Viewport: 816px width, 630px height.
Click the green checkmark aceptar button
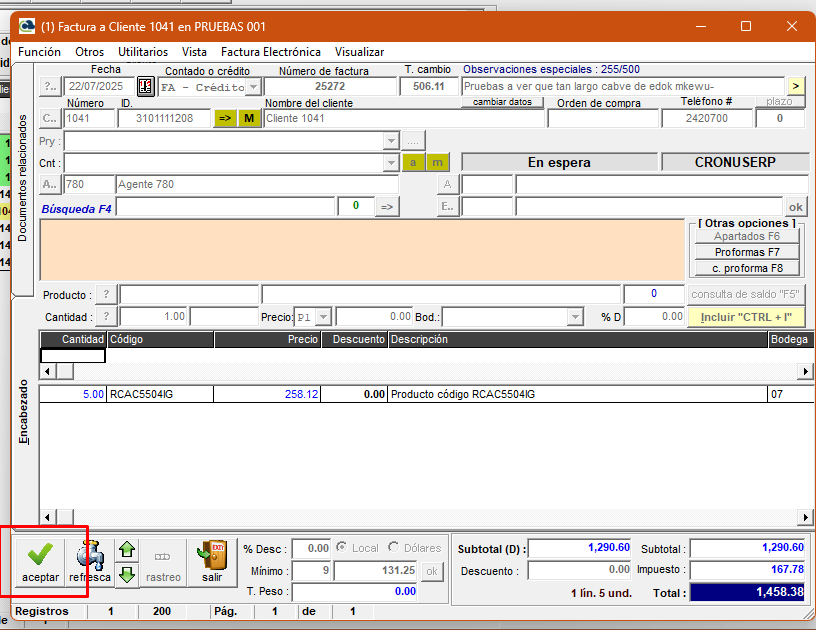[40, 563]
